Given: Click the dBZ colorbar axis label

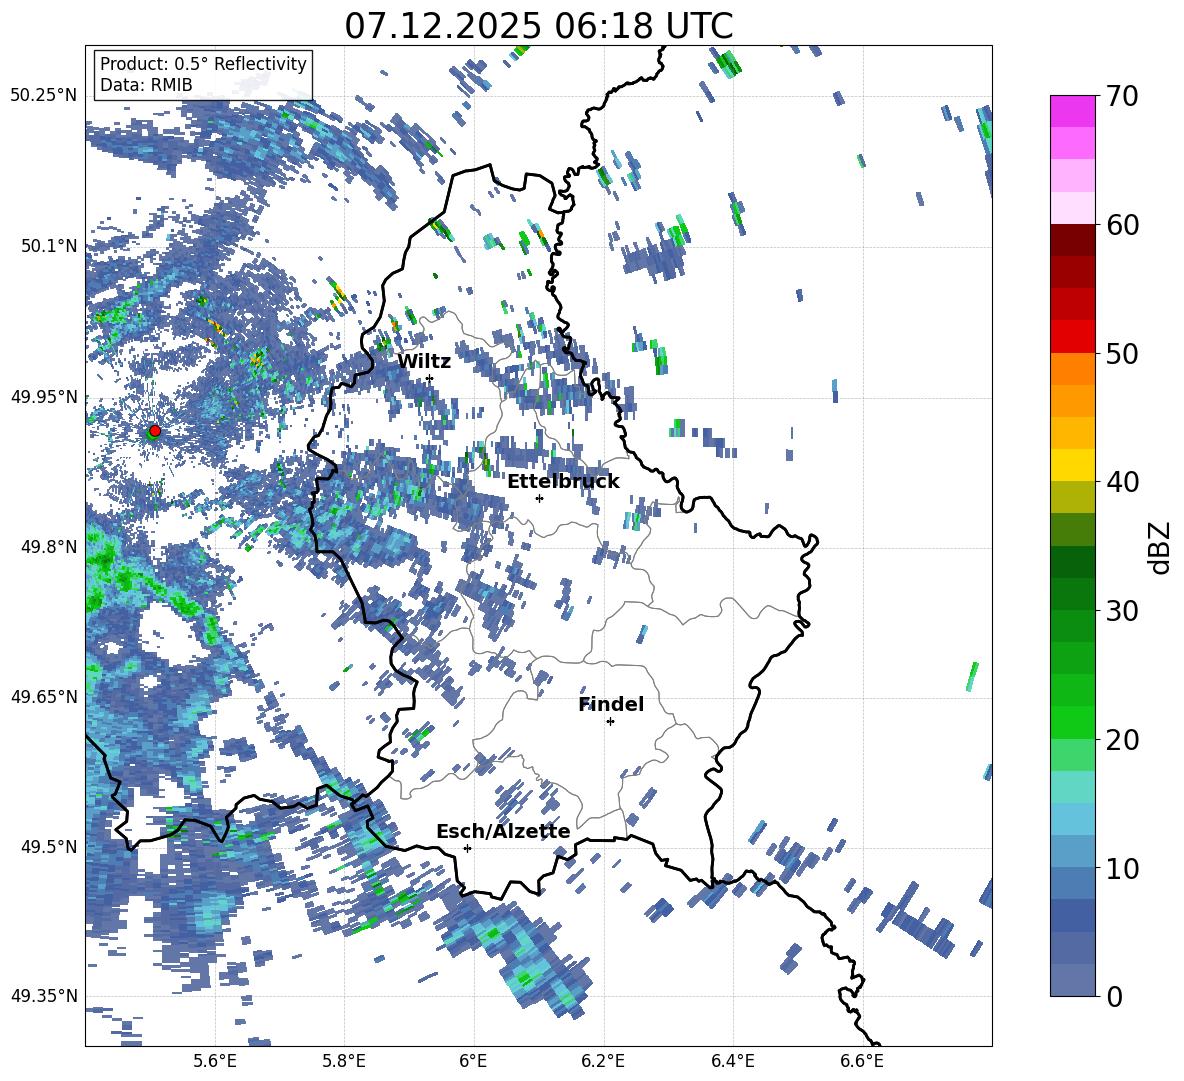Looking at the screenshot, I should coord(1158,547).
